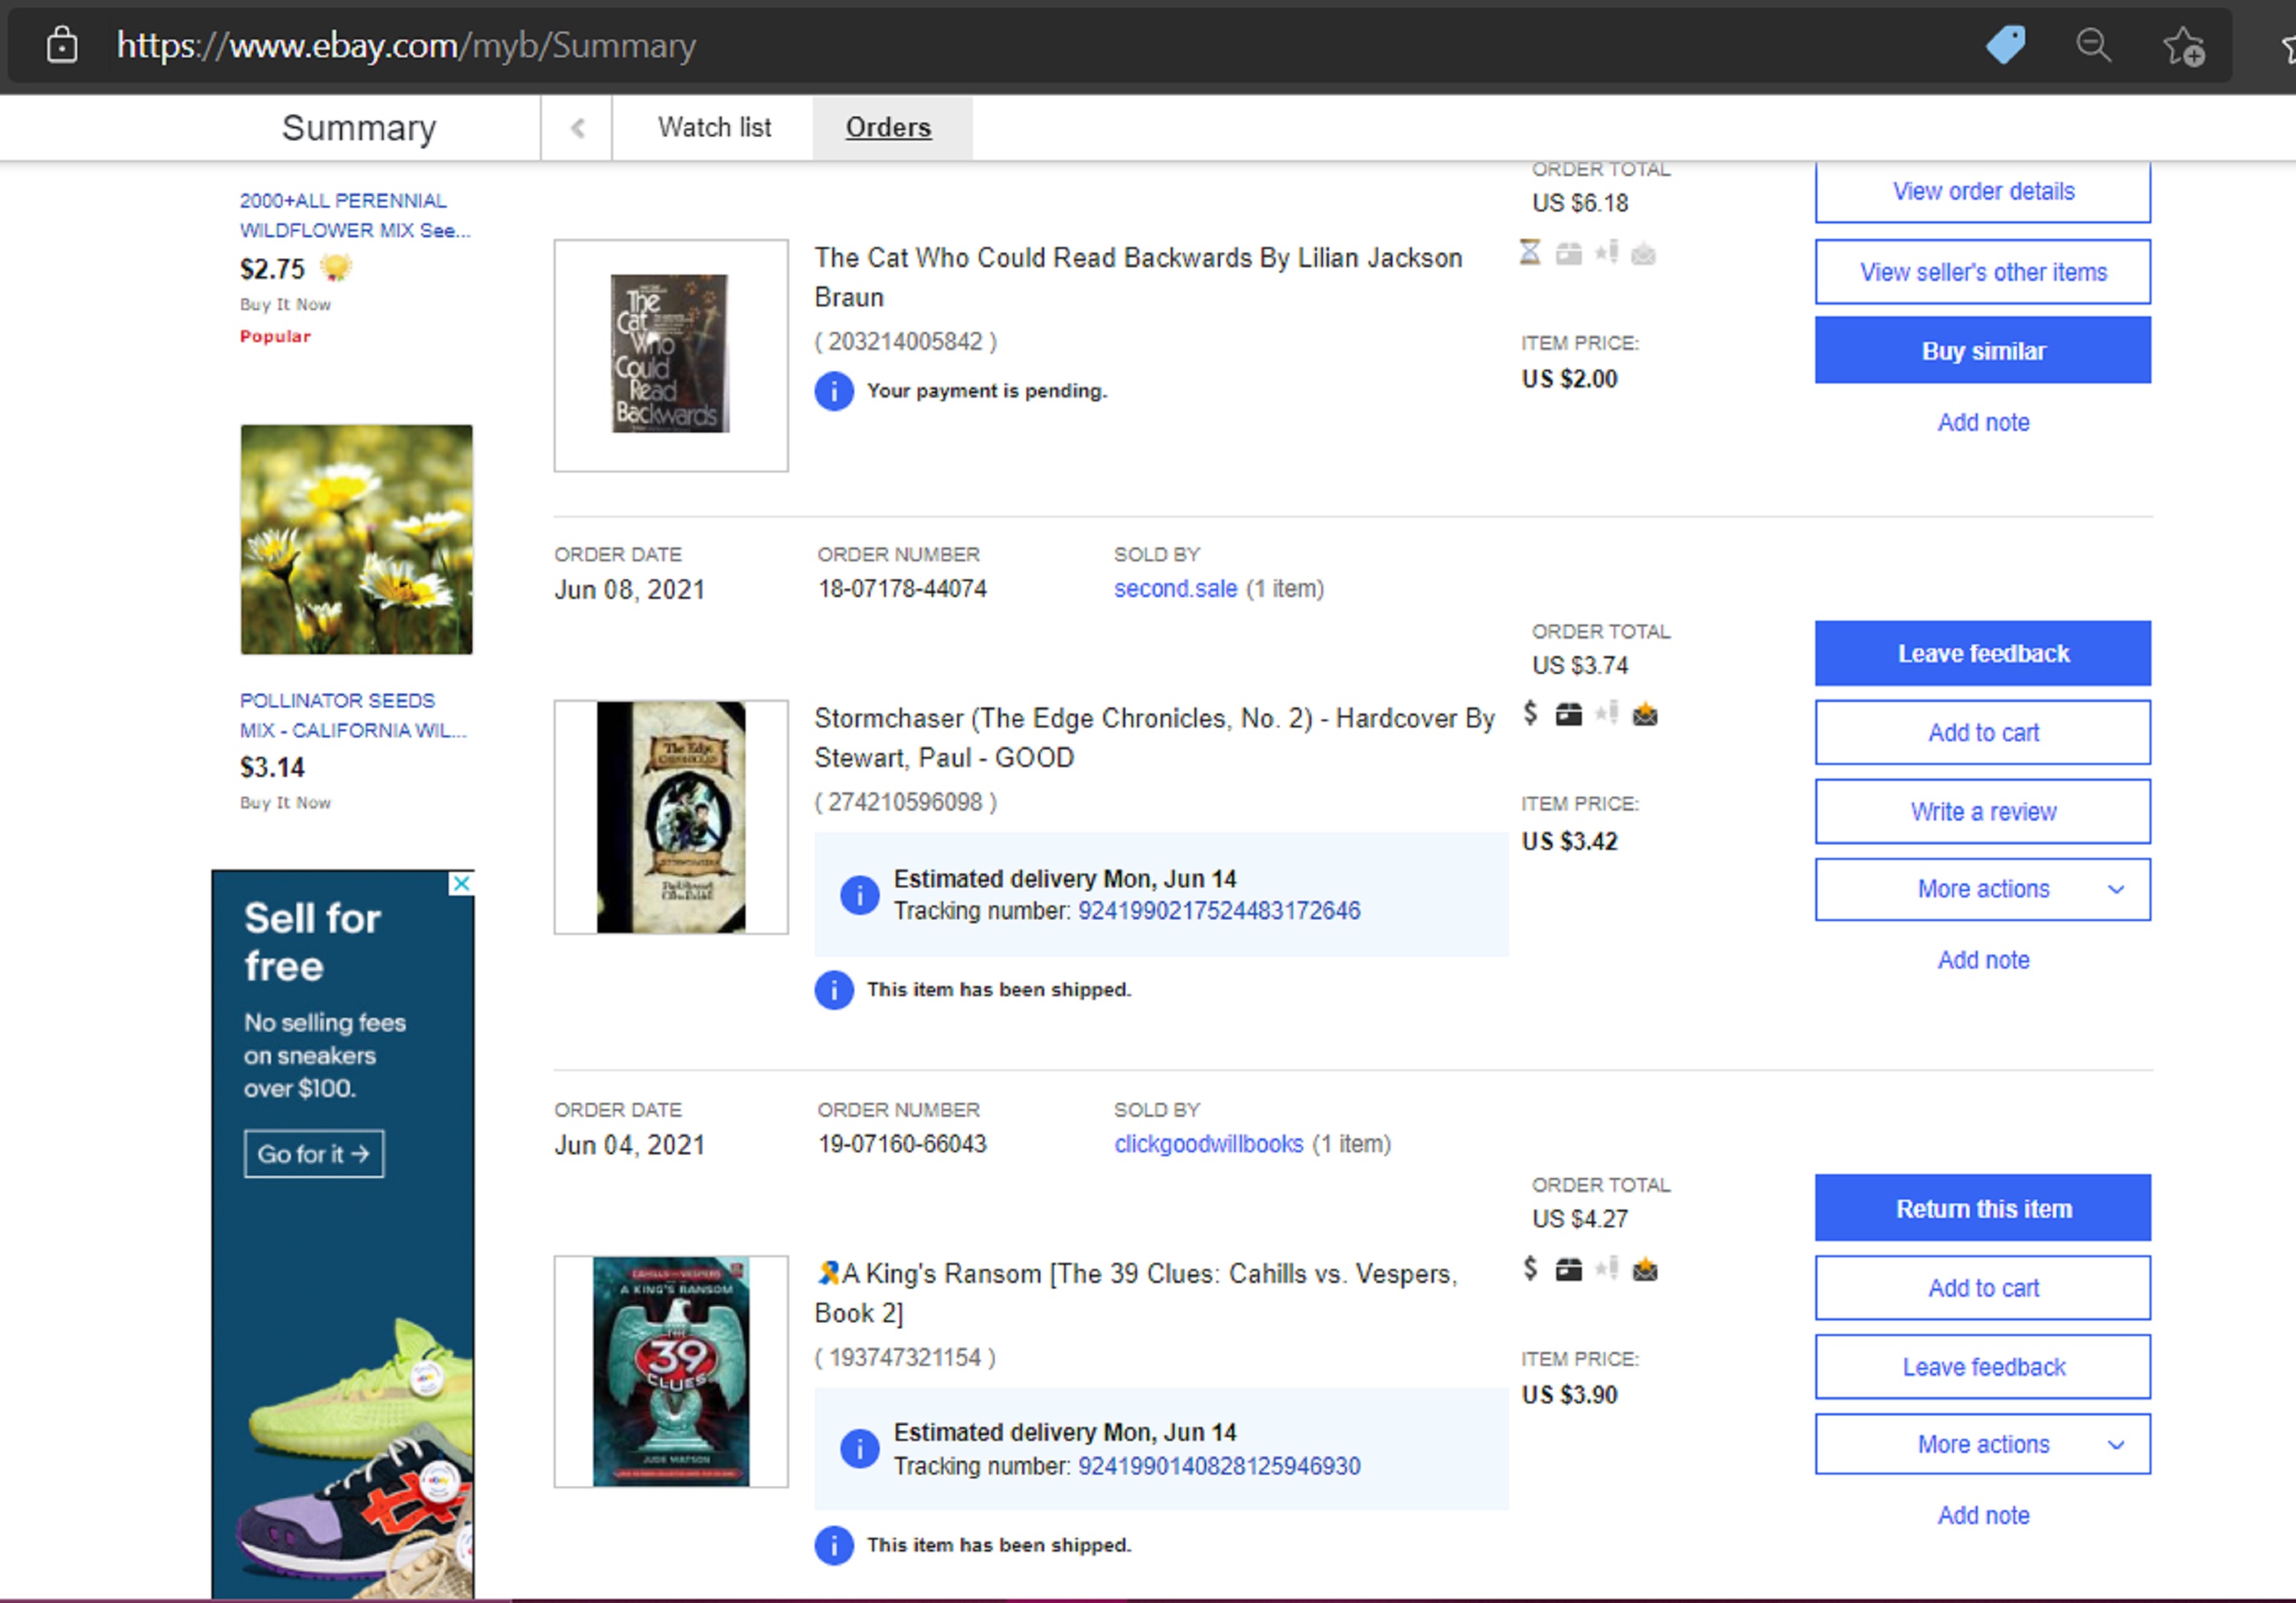Screen dimensions: 2296x1603
Task: Click the Buy similar button
Action: pos(1982,351)
